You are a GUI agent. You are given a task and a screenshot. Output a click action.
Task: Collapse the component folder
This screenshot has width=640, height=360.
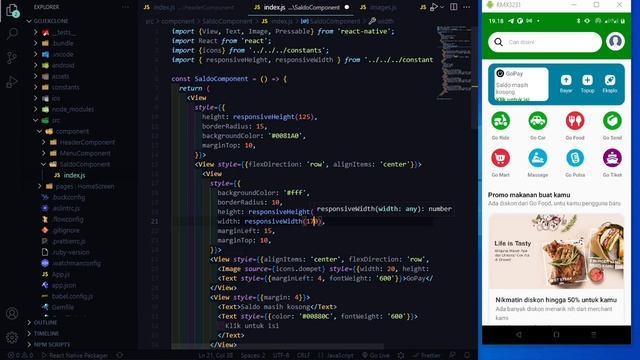[x=72, y=131]
